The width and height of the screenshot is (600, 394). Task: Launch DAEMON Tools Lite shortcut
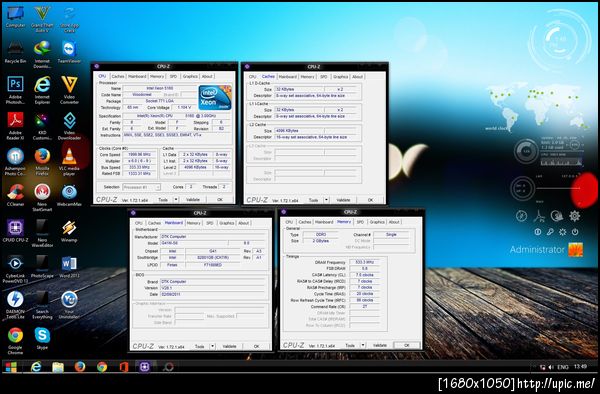pyautogui.click(x=15, y=305)
